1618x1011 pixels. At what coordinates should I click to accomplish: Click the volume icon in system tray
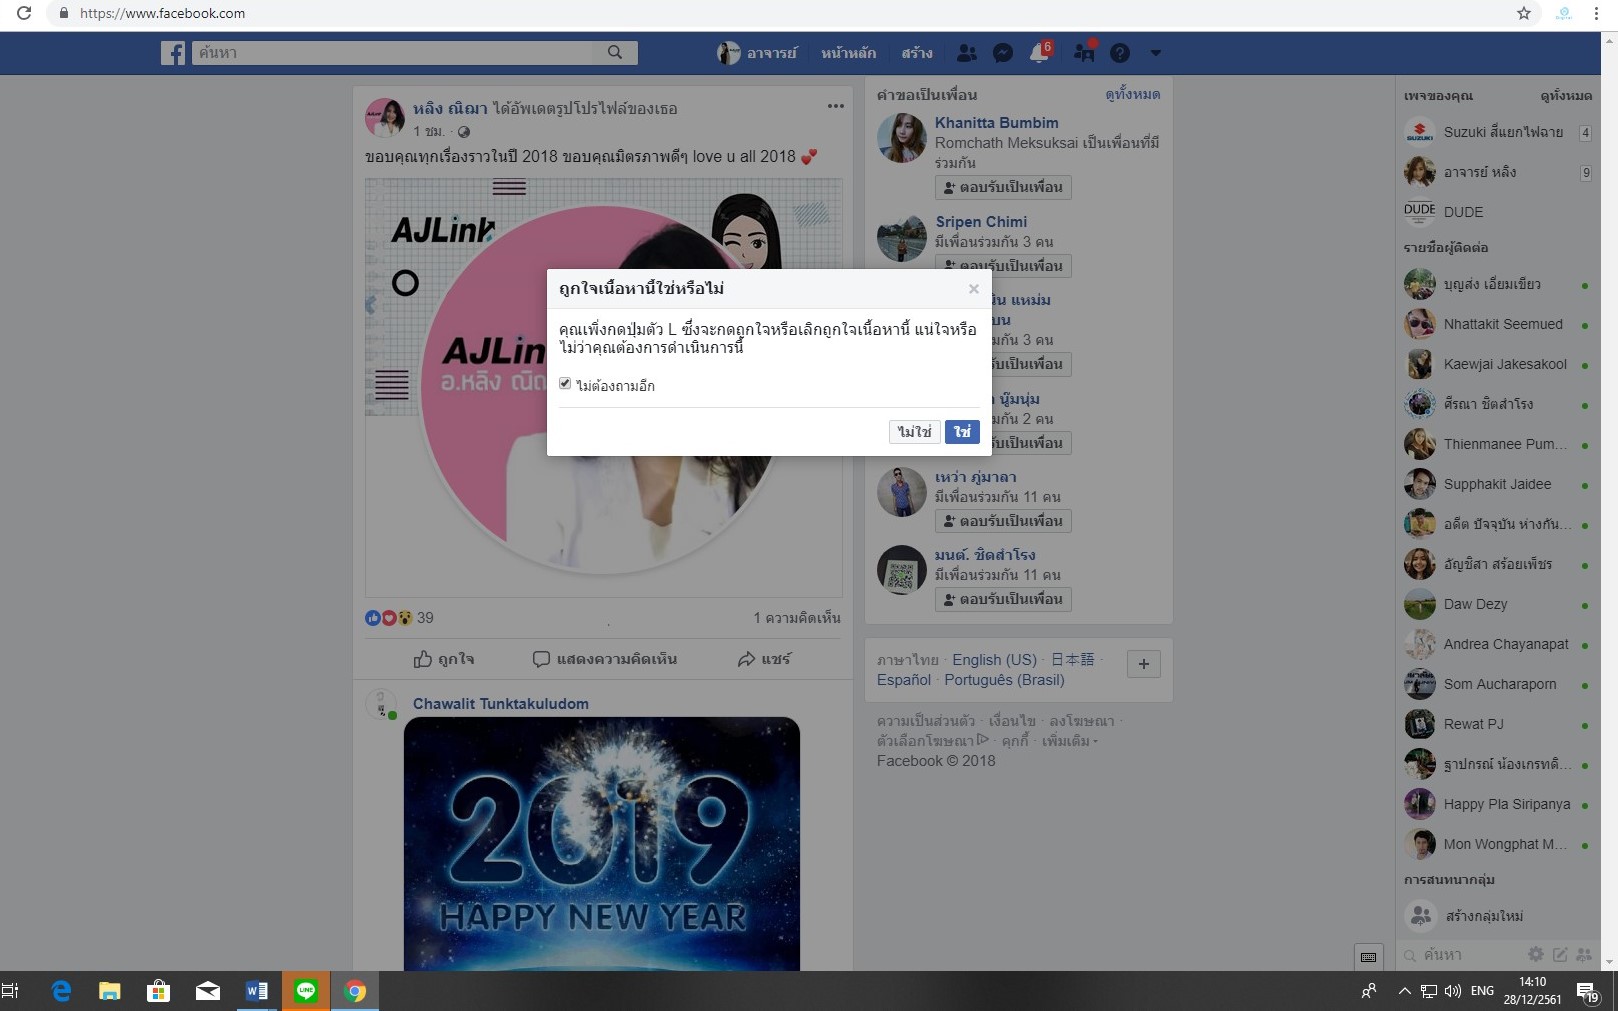point(1453,991)
